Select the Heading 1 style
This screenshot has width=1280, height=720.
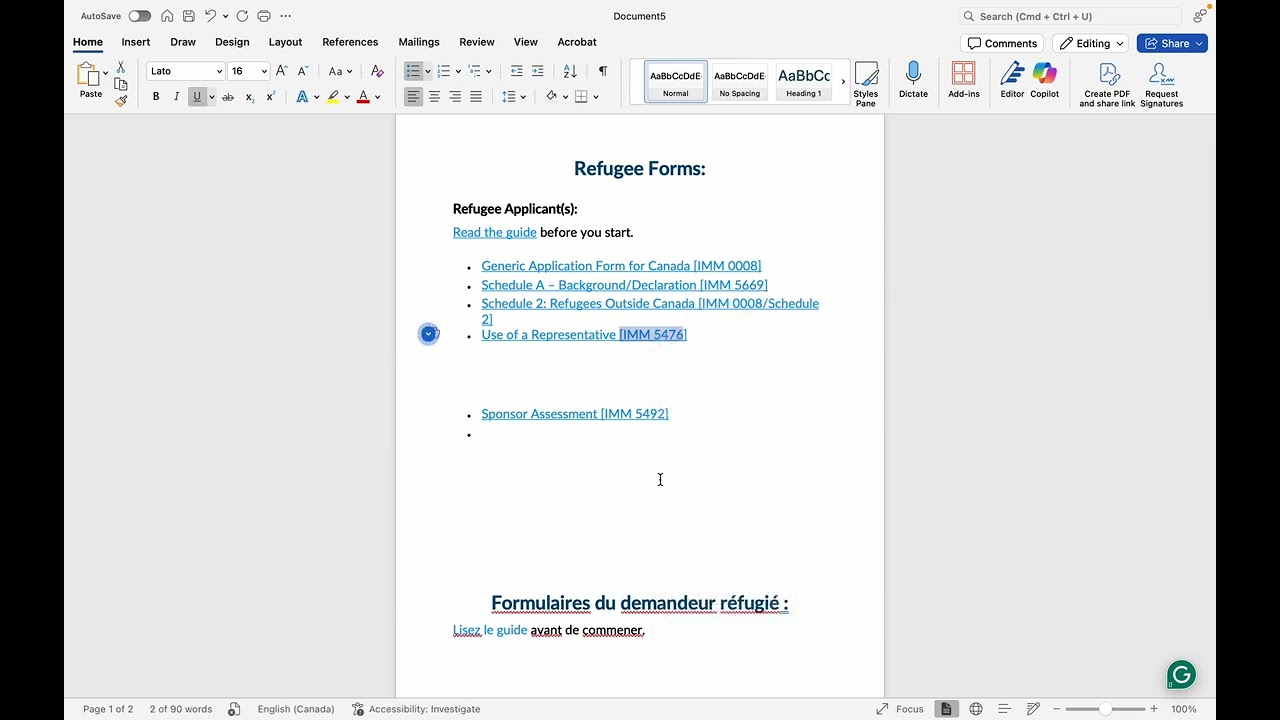point(804,81)
